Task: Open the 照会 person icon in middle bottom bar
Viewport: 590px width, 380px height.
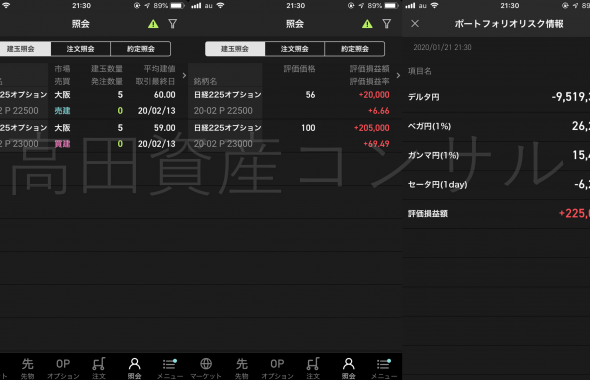Action: click(x=348, y=368)
